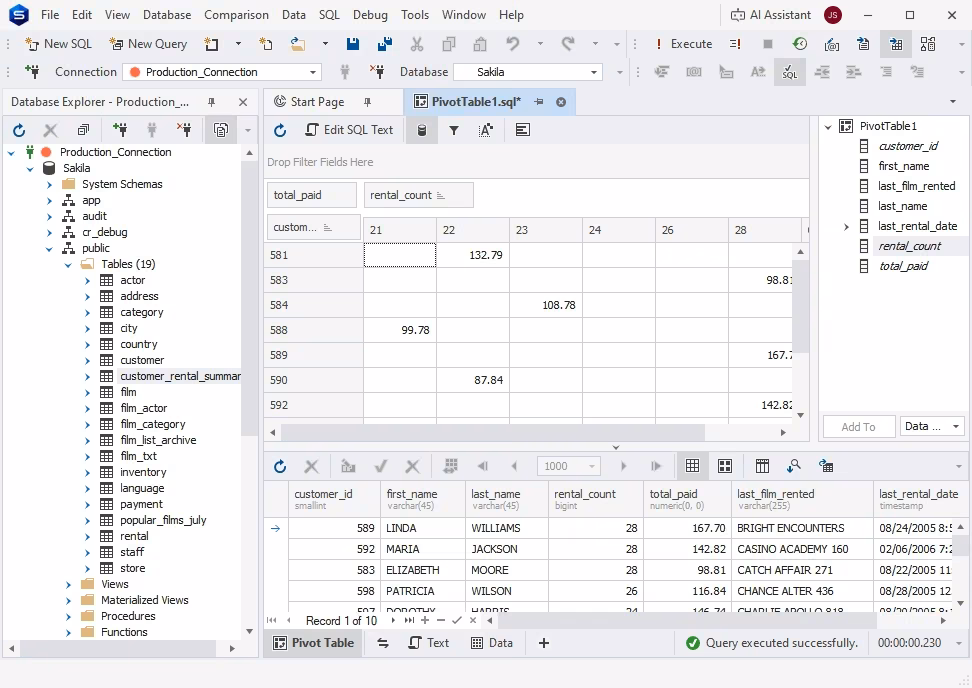Select the rental_count field in field list
The image size is (972, 688).
(909, 246)
